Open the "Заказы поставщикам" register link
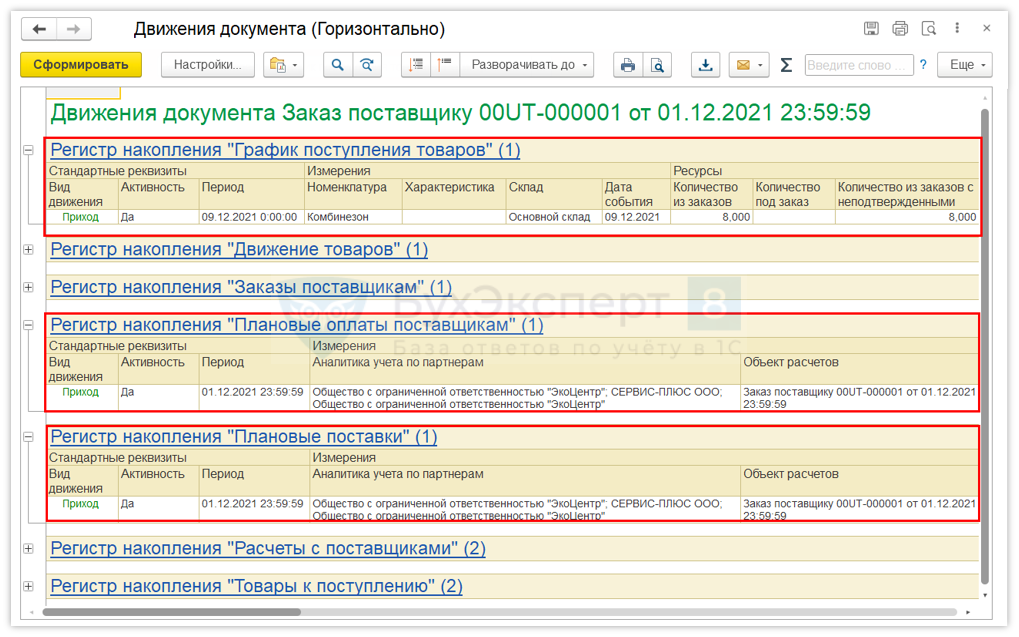This screenshot has height=637, width=1019. pos(251,287)
